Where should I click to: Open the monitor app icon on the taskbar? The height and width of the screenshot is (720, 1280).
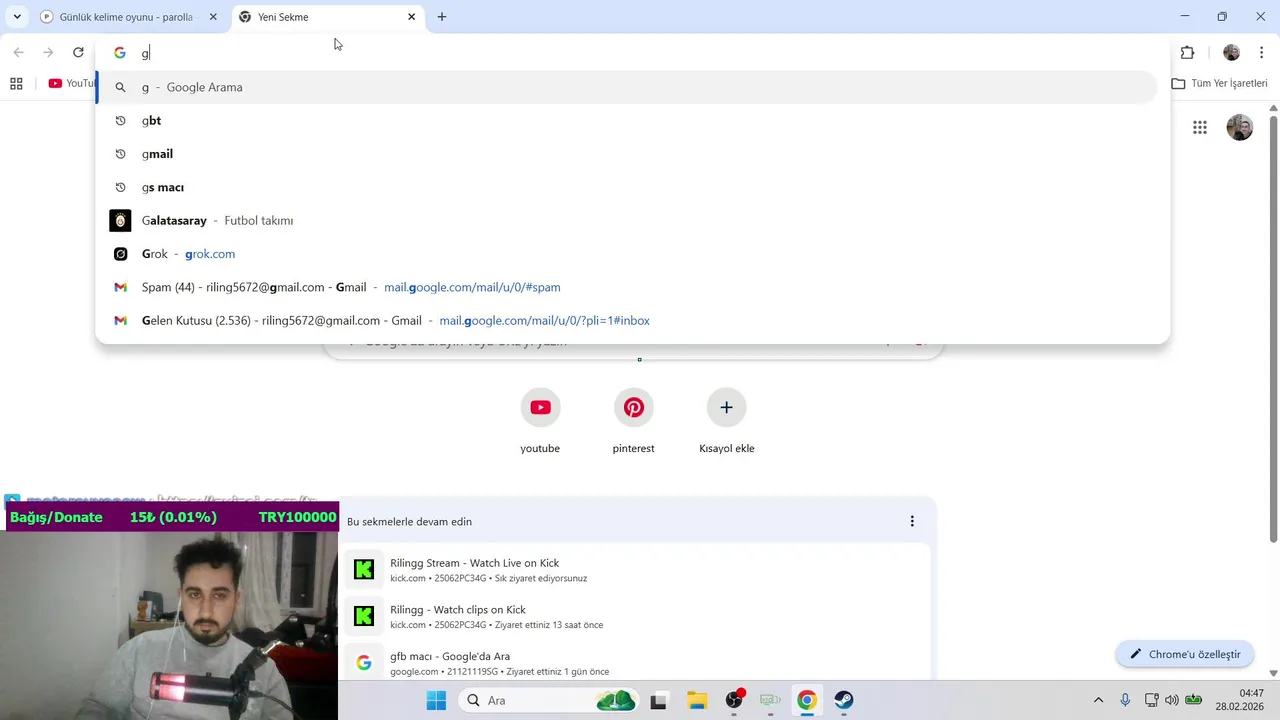(x=770, y=700)
